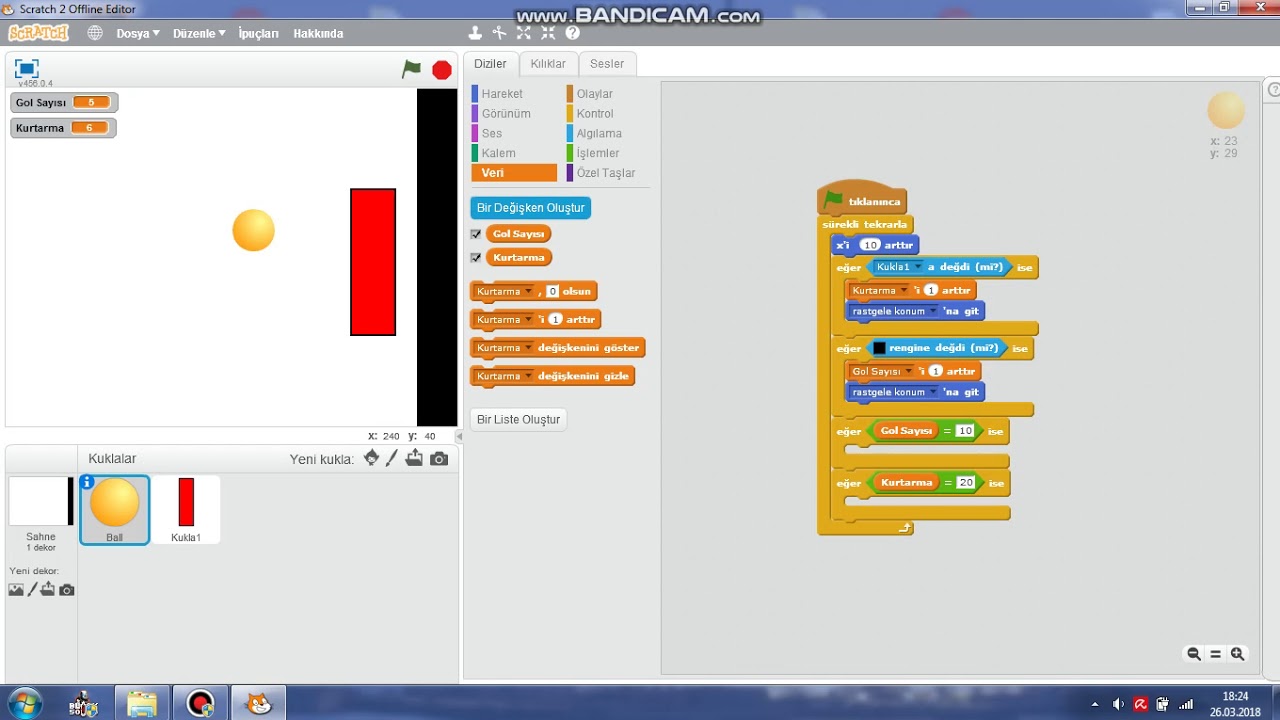Reset scripts area zoom
The width and height of the screenshot is (1280, 720).
pyautogui.click(x=1216, y=654)
